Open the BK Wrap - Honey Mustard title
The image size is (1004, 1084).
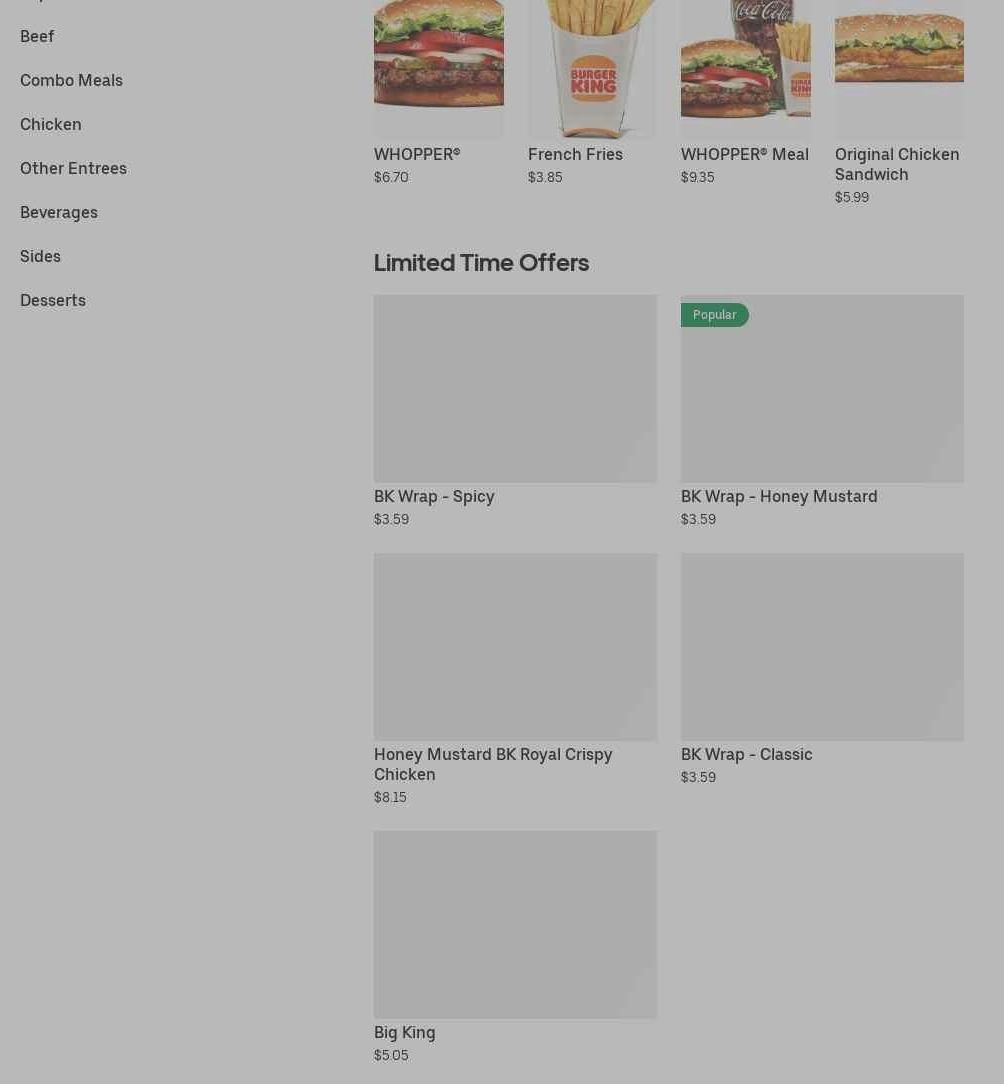779,496
